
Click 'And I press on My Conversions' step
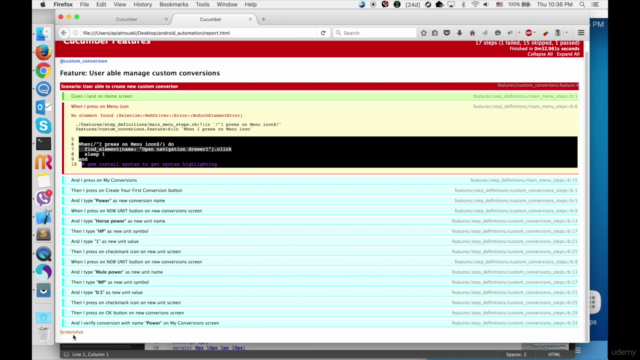point(320,180)
